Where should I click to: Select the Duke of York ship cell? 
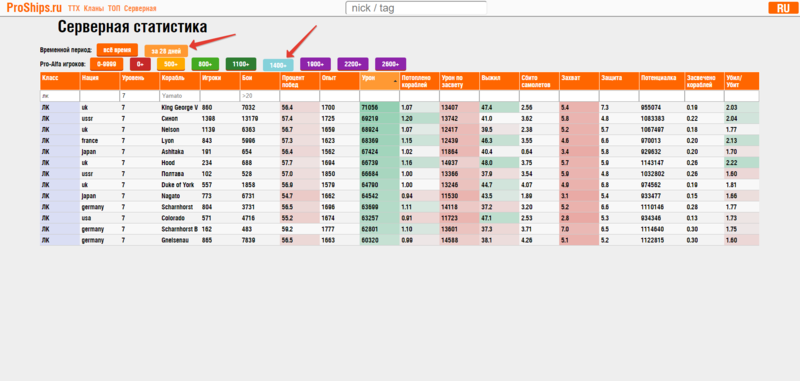[x=180, y=185]
